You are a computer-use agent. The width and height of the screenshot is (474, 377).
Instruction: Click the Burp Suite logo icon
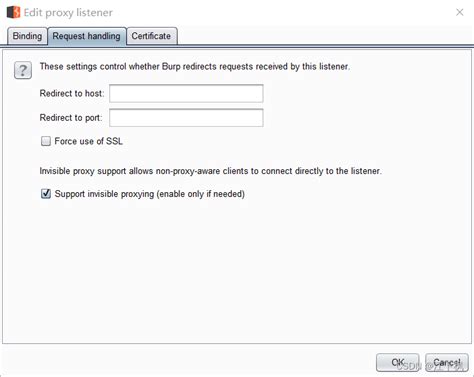point(13,12)
